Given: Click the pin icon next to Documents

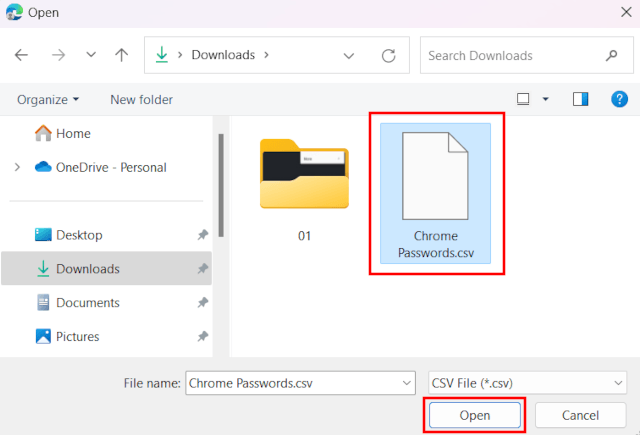Looking at the screenshot, I should (203, 303).
